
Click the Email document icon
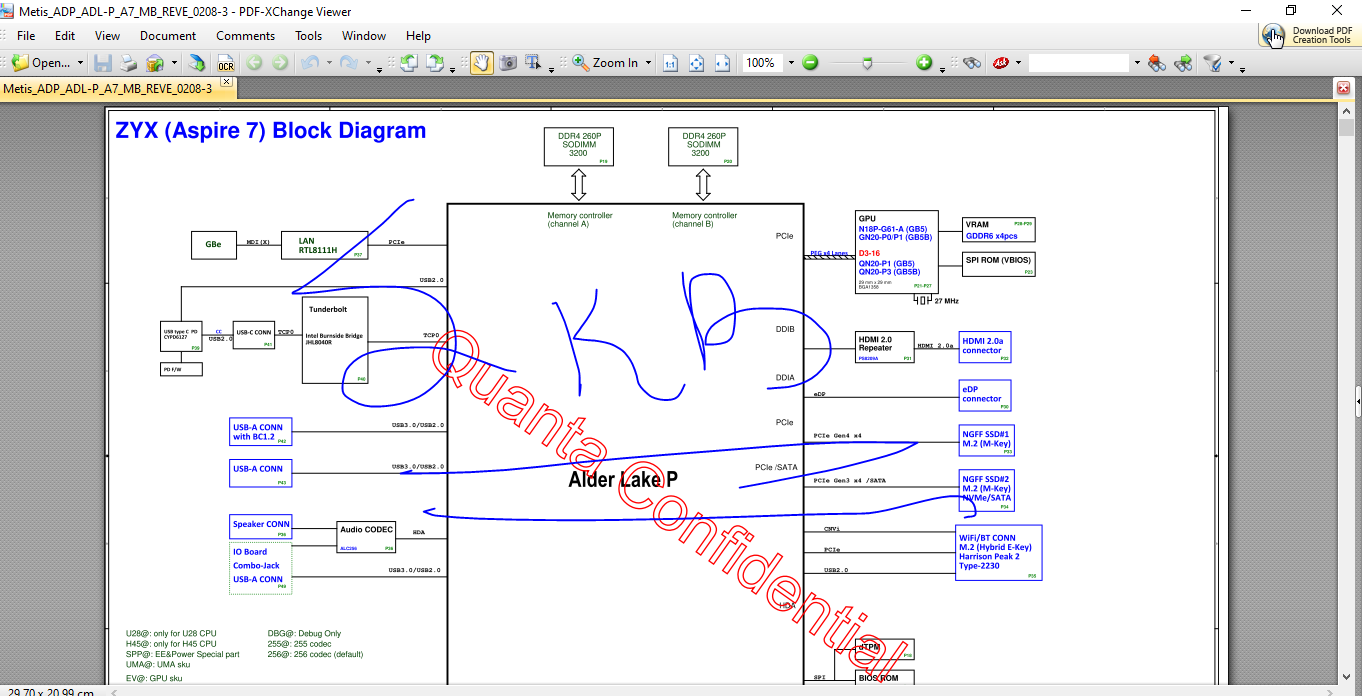pyautogui.click(x=155, y=63)
